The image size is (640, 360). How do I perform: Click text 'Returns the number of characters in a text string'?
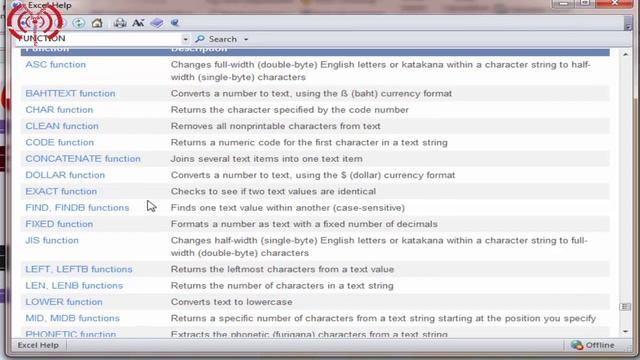[x=282, y=285]
